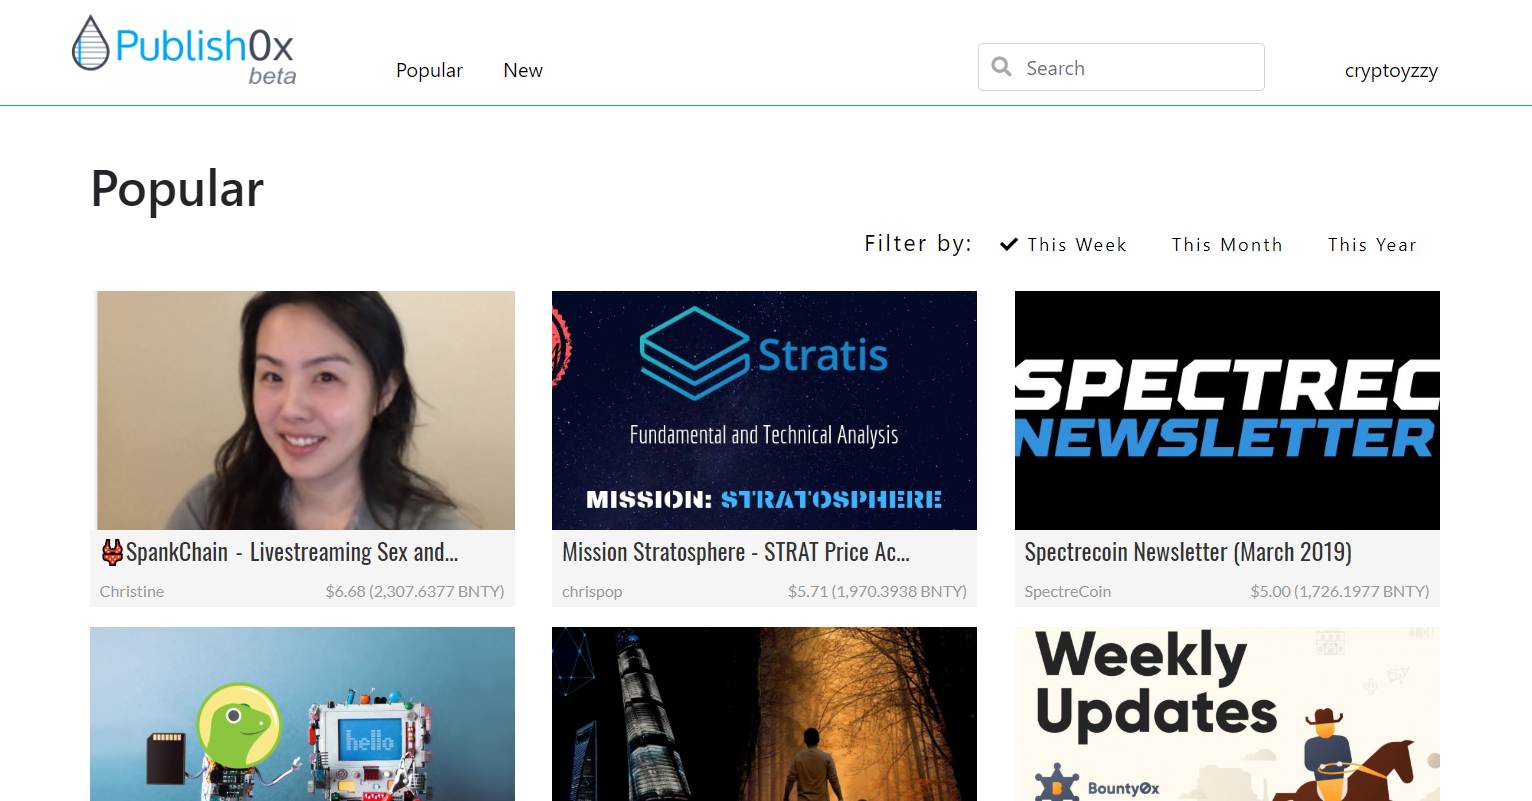Image resolution: width=1532 pixels, height=801 pixels.
Task: Open the Stratis Mission Stratosphere thumbnail
Action: [764, 410]
